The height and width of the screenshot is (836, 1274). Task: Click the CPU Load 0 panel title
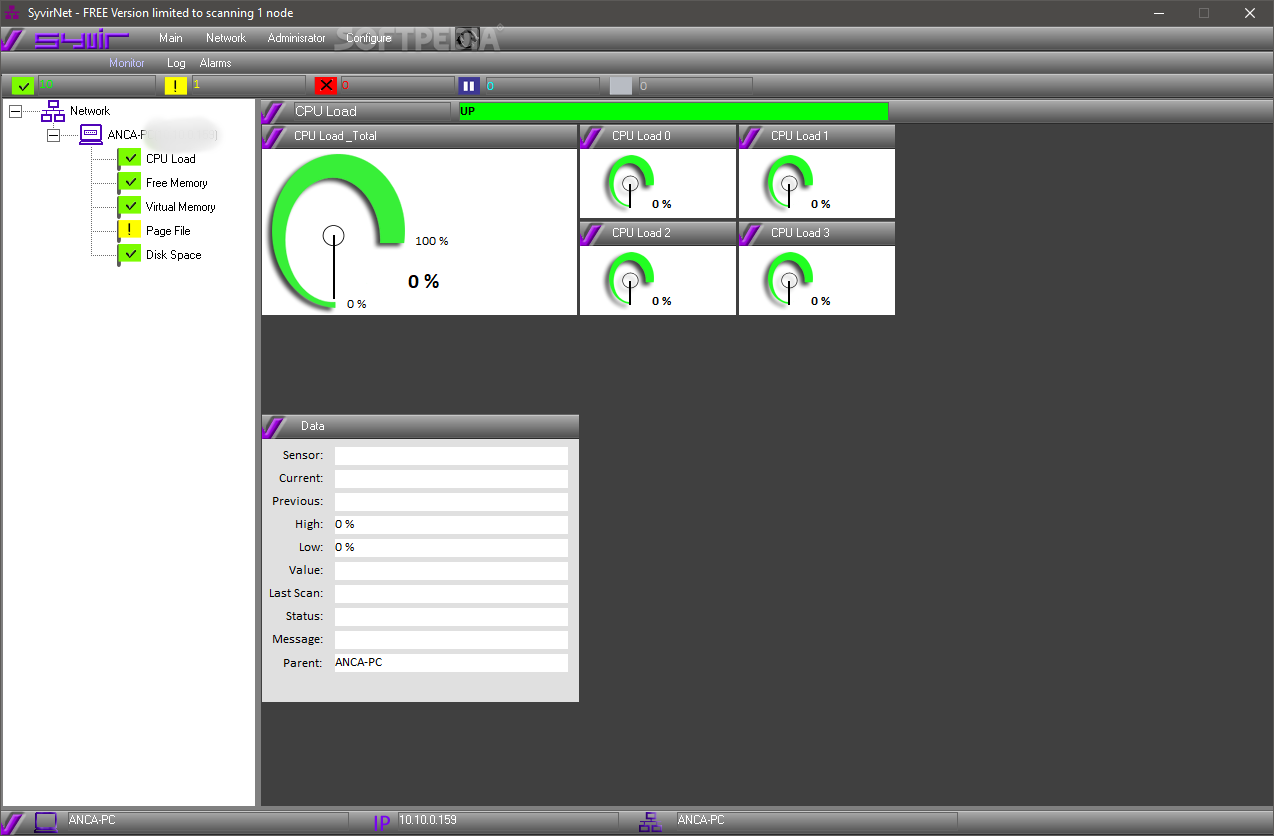tap(641, 136)
